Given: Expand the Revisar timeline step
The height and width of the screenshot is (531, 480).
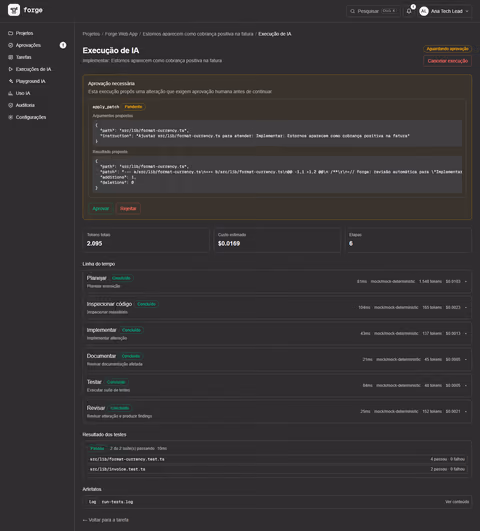Looking at the screenshot, I should [x=277, y=411].
